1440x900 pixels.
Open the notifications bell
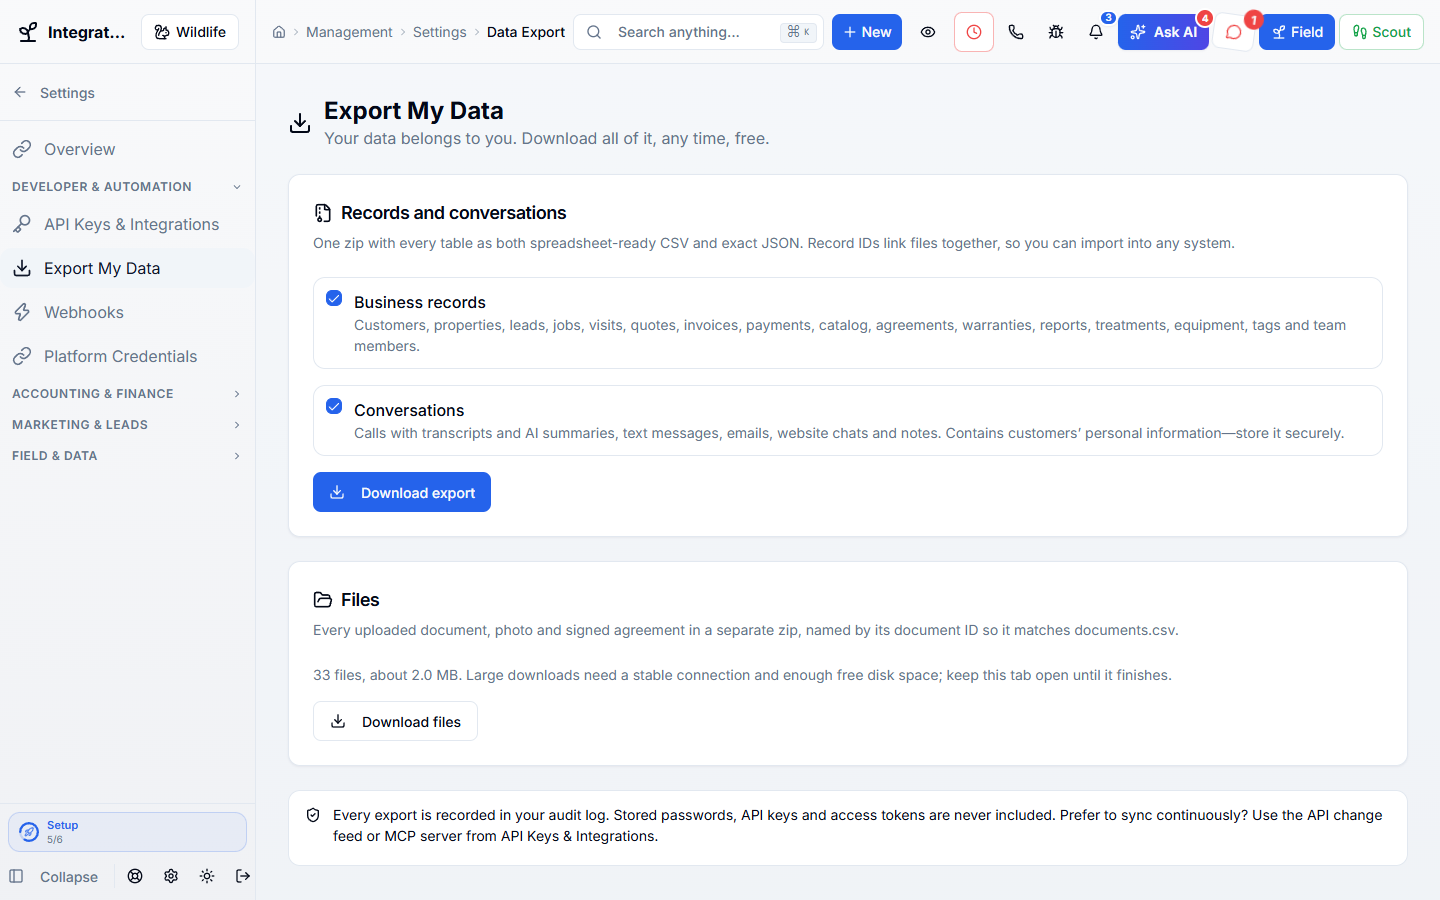[1096, 32]
